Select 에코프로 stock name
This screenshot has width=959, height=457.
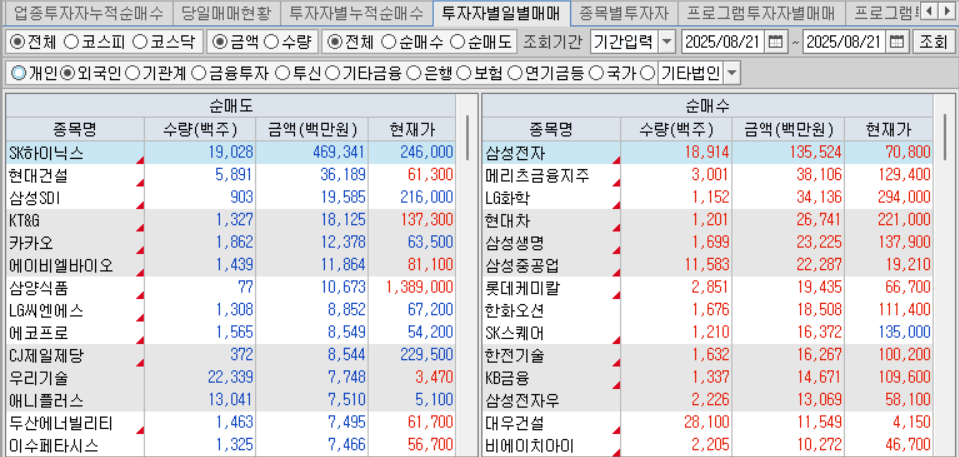39,333
